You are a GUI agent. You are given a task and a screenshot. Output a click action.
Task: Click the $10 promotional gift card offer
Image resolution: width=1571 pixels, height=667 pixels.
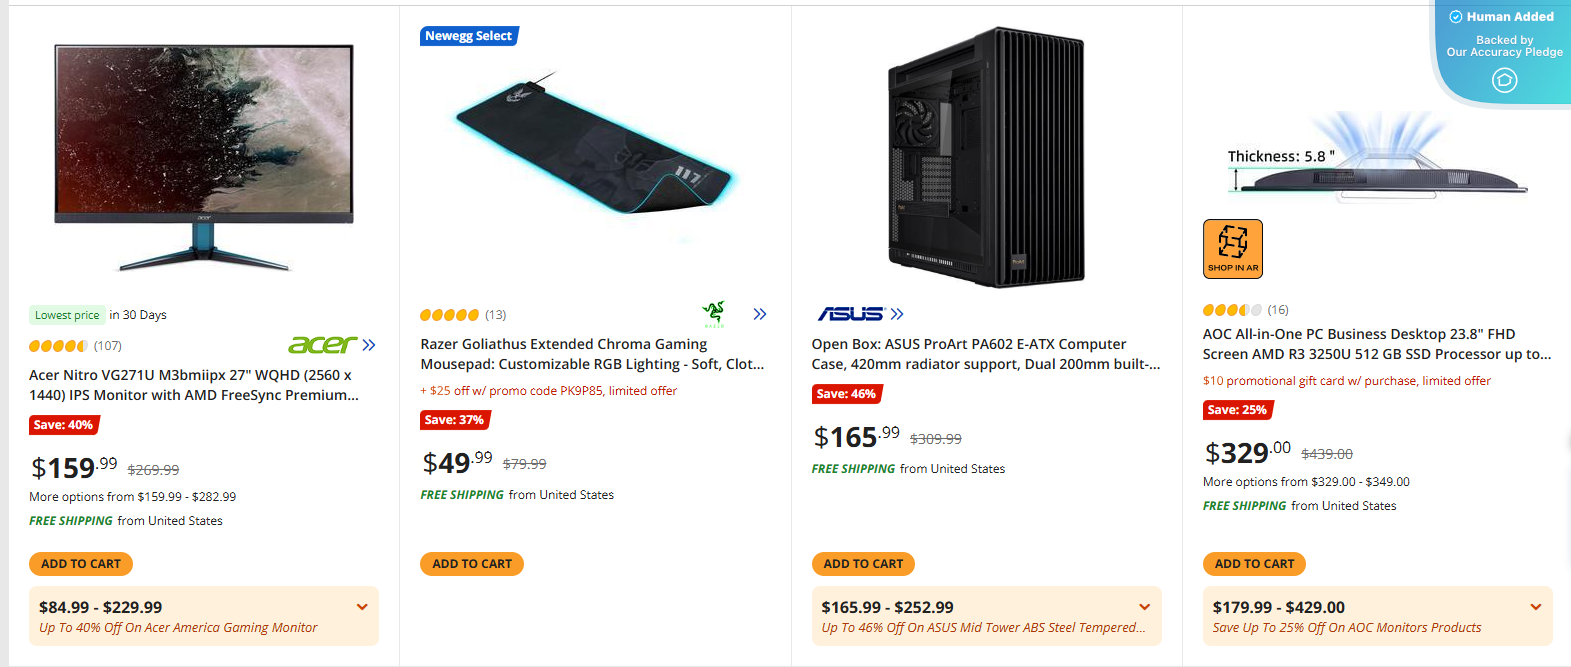1344,380
